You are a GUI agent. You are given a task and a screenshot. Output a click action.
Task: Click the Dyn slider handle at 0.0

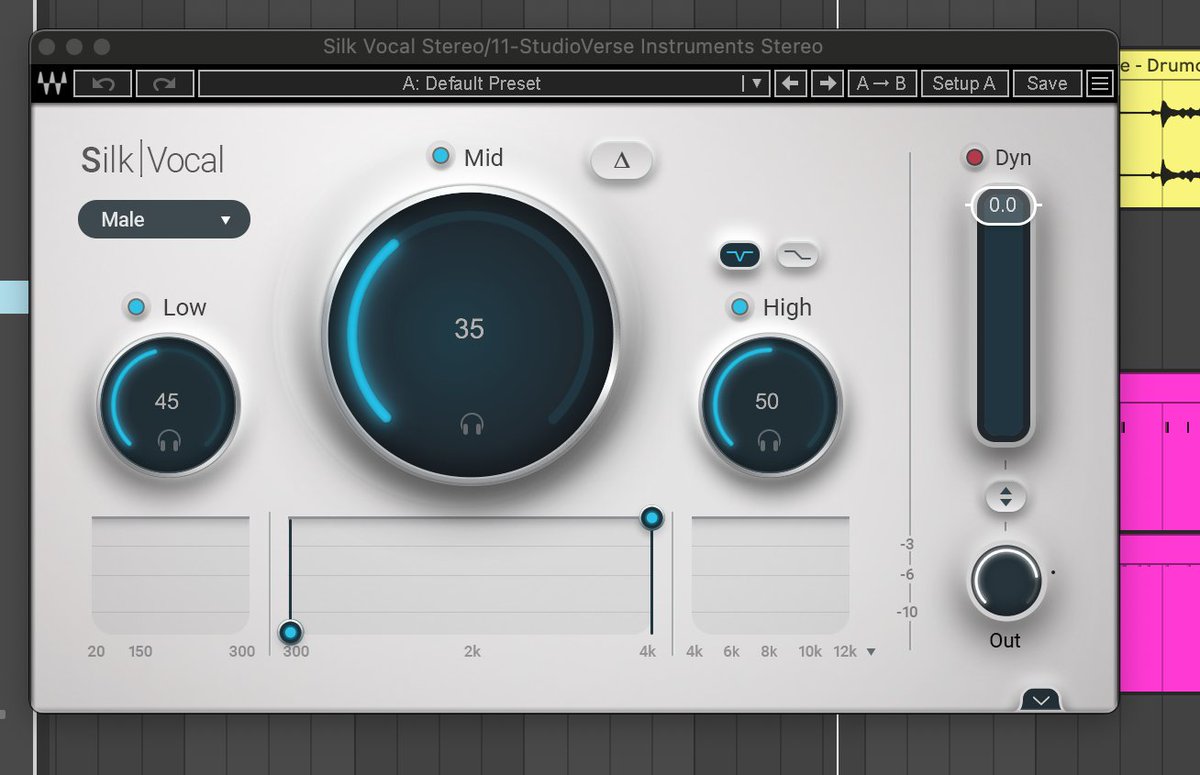(x=1003, y=205)
